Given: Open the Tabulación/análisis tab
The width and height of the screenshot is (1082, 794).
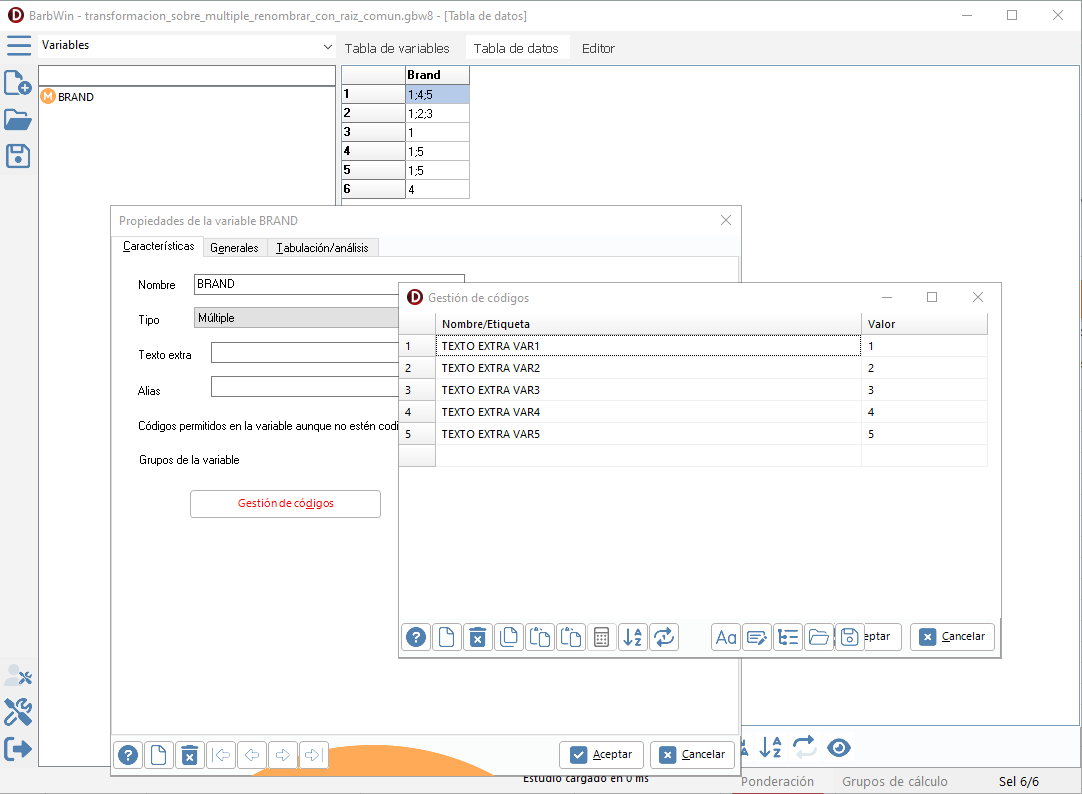Looking at the screenshot, I should coord(322,248).
